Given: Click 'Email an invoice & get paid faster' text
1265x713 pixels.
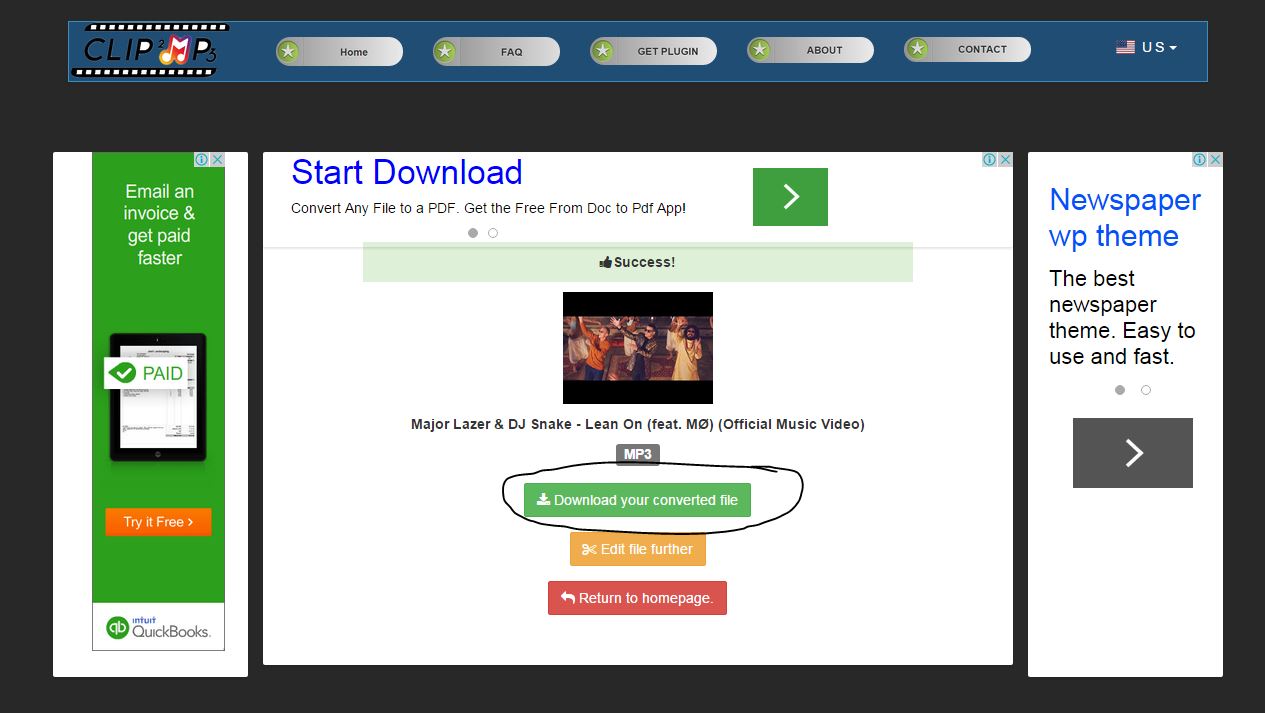Looking at the screenshot, I should click(159, 225).
